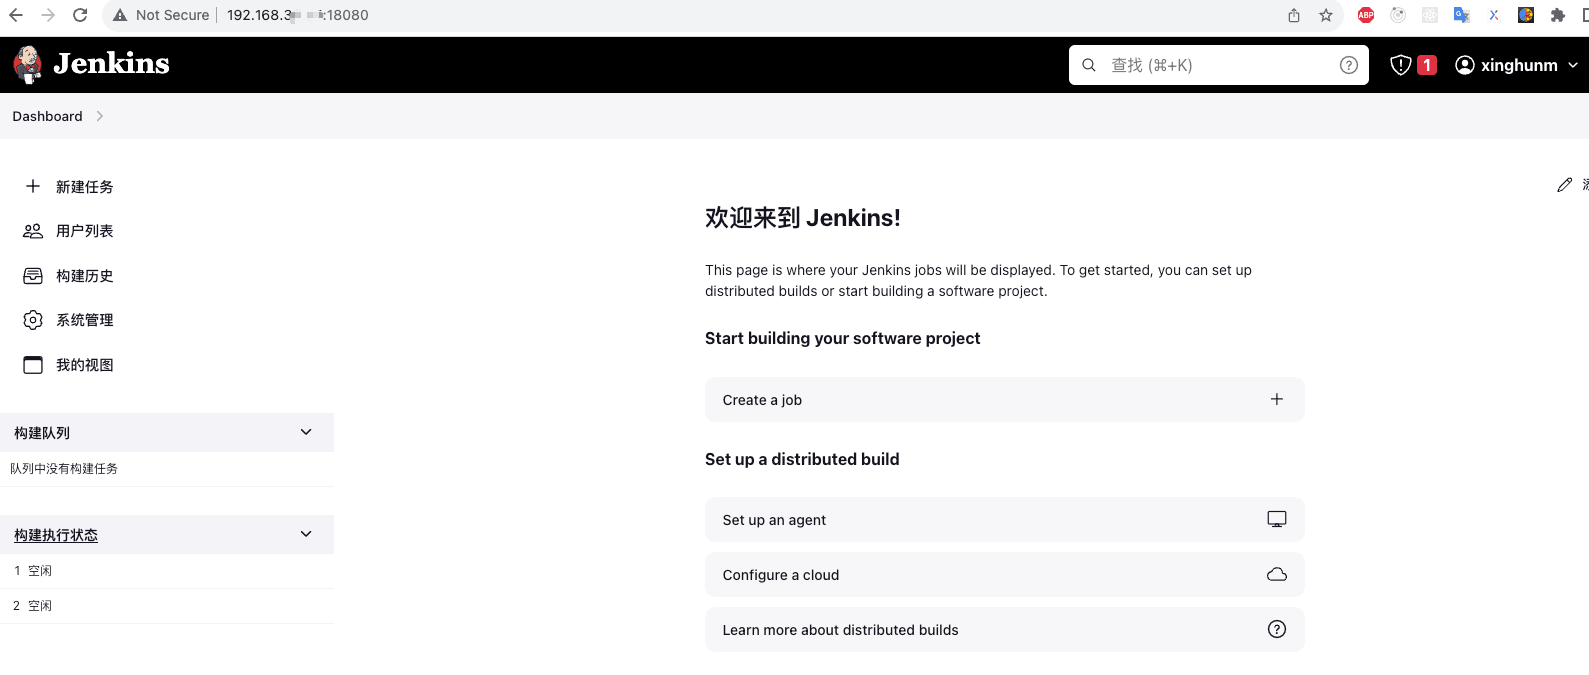Image resolution: width=1589 pixels, height=675 pixels.
Task: Open the 构建执行状态 link
Action: pyautogui.click(x=56, y=535)
